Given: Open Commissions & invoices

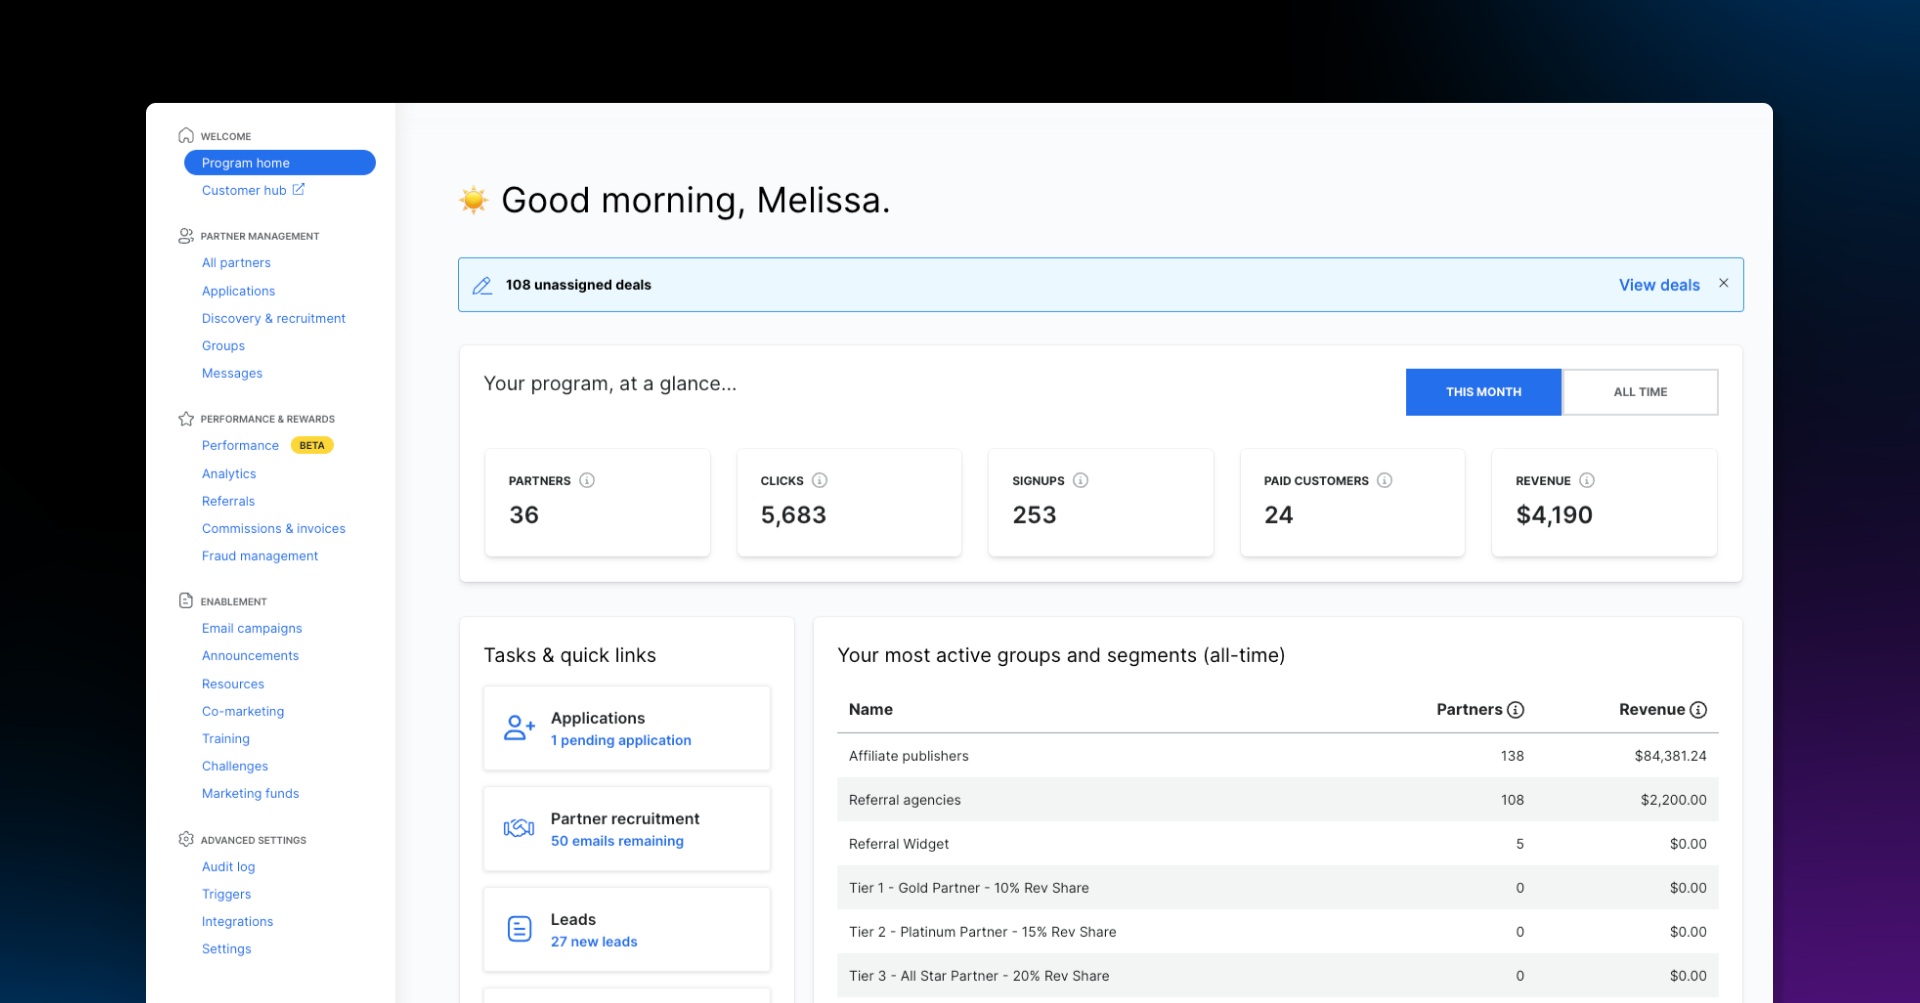Looking at the screenshot, I should pos(274,528).
